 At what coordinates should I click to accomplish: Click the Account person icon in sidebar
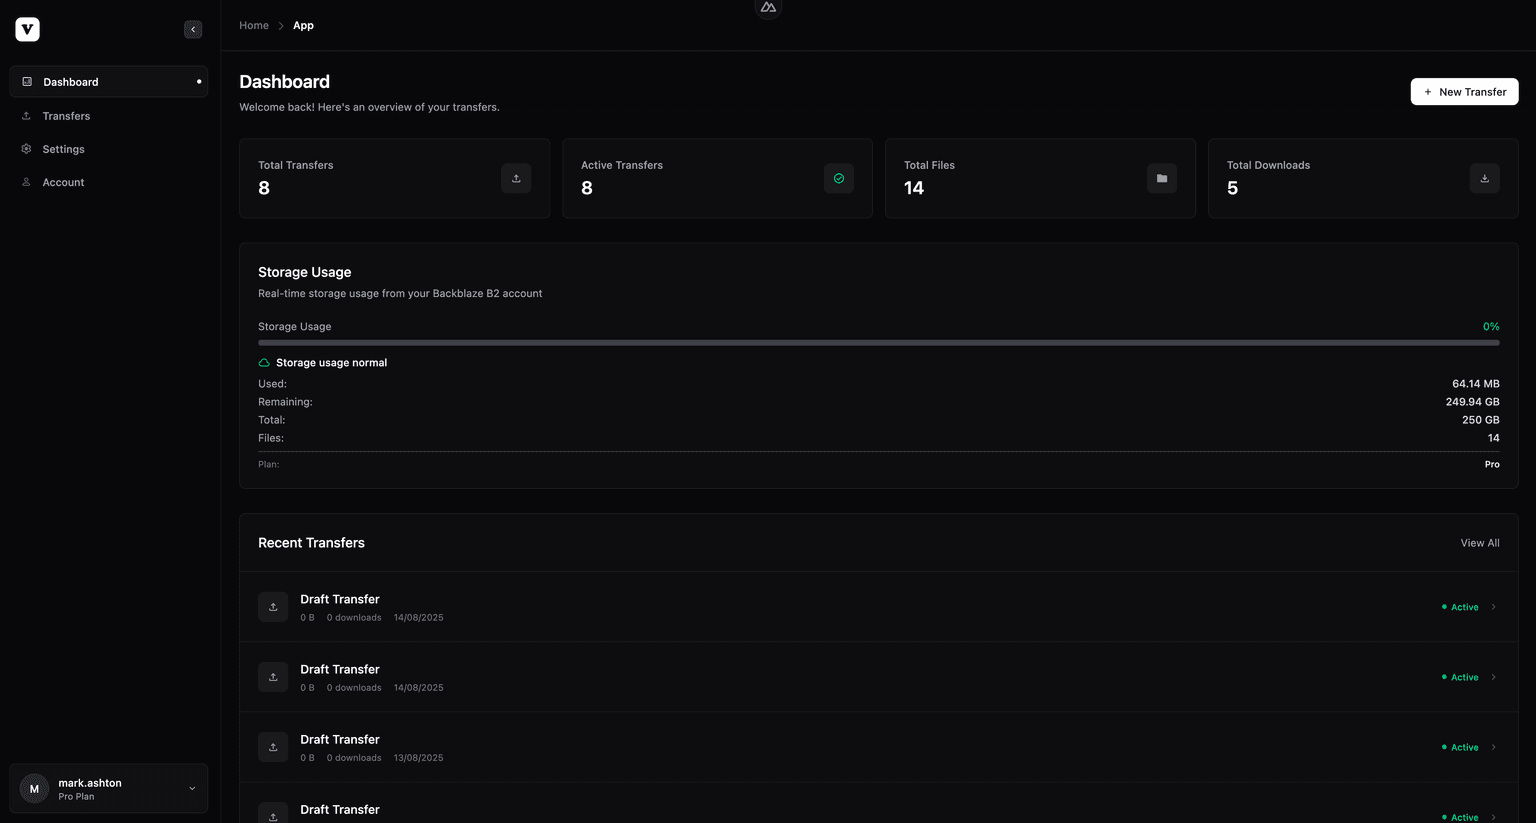pos(27,182)
